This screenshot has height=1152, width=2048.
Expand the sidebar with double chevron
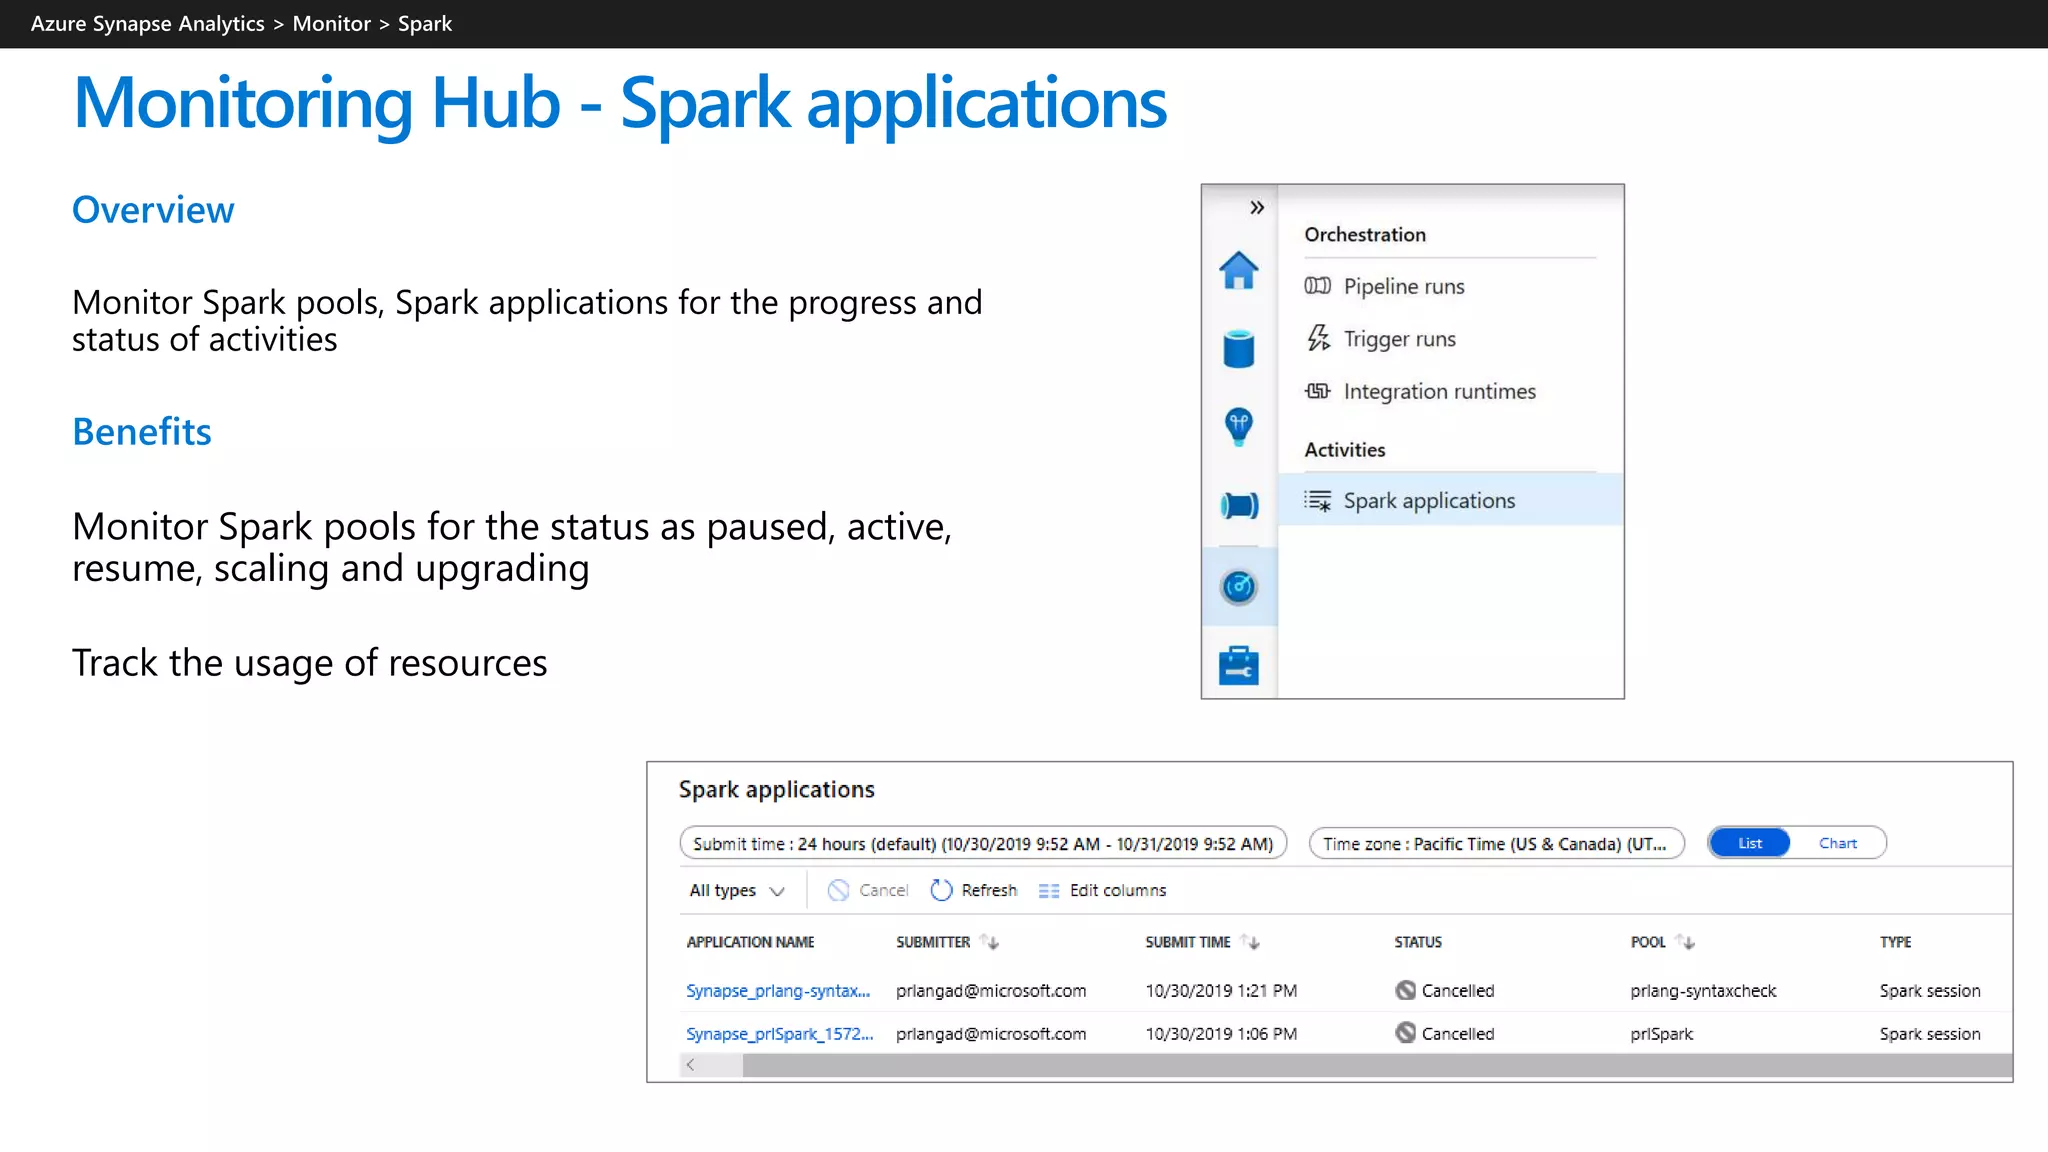click(x=1257, y=207)
